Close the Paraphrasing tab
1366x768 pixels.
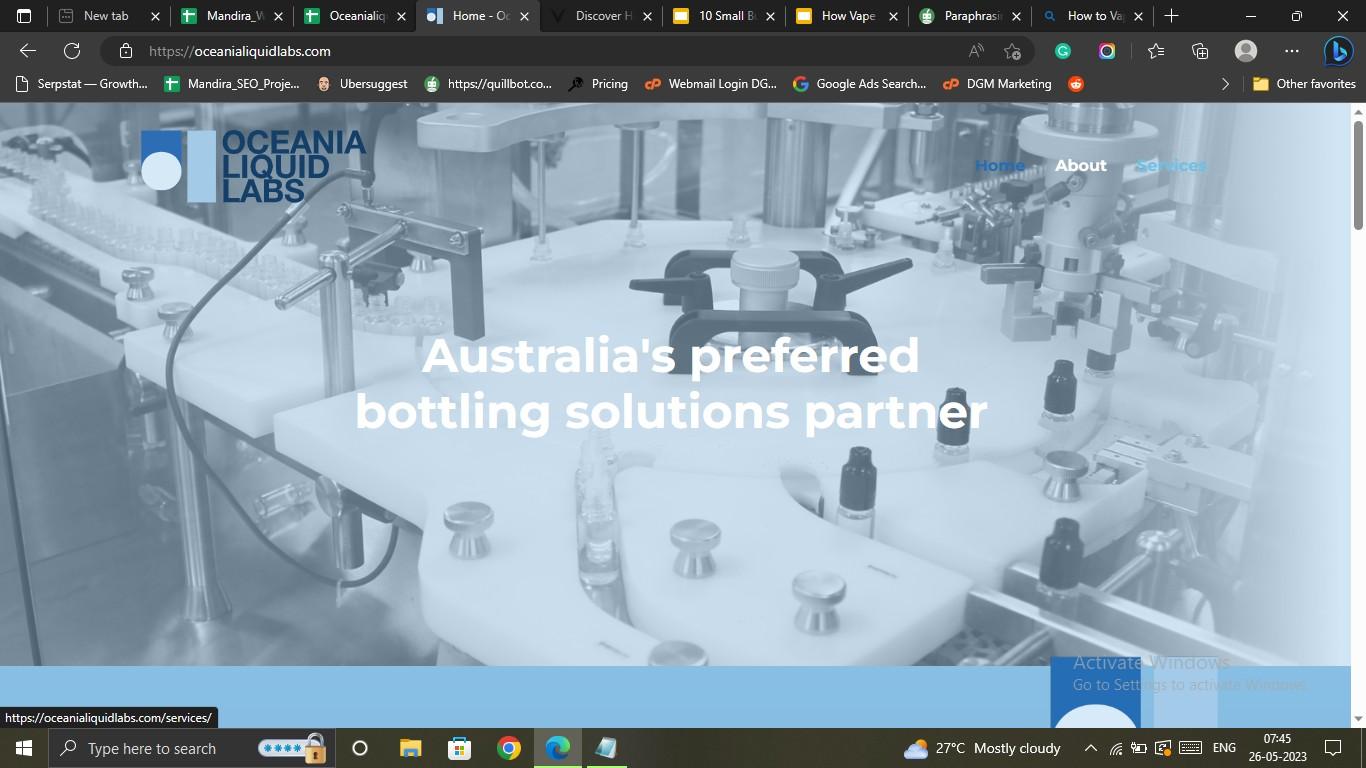(x=1016, y=16)
